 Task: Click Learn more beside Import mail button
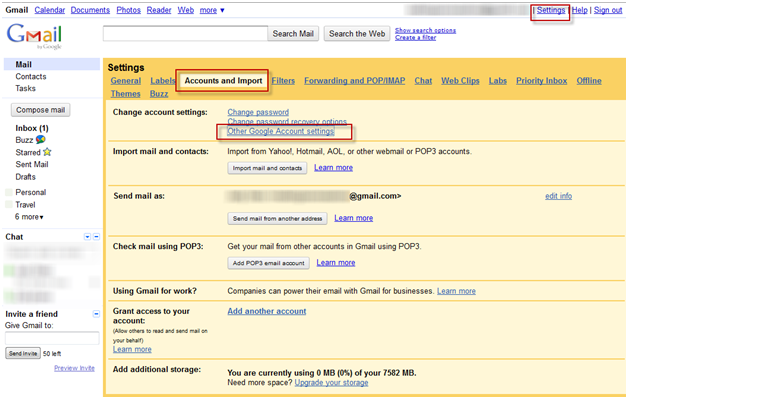tap(333, 168)
